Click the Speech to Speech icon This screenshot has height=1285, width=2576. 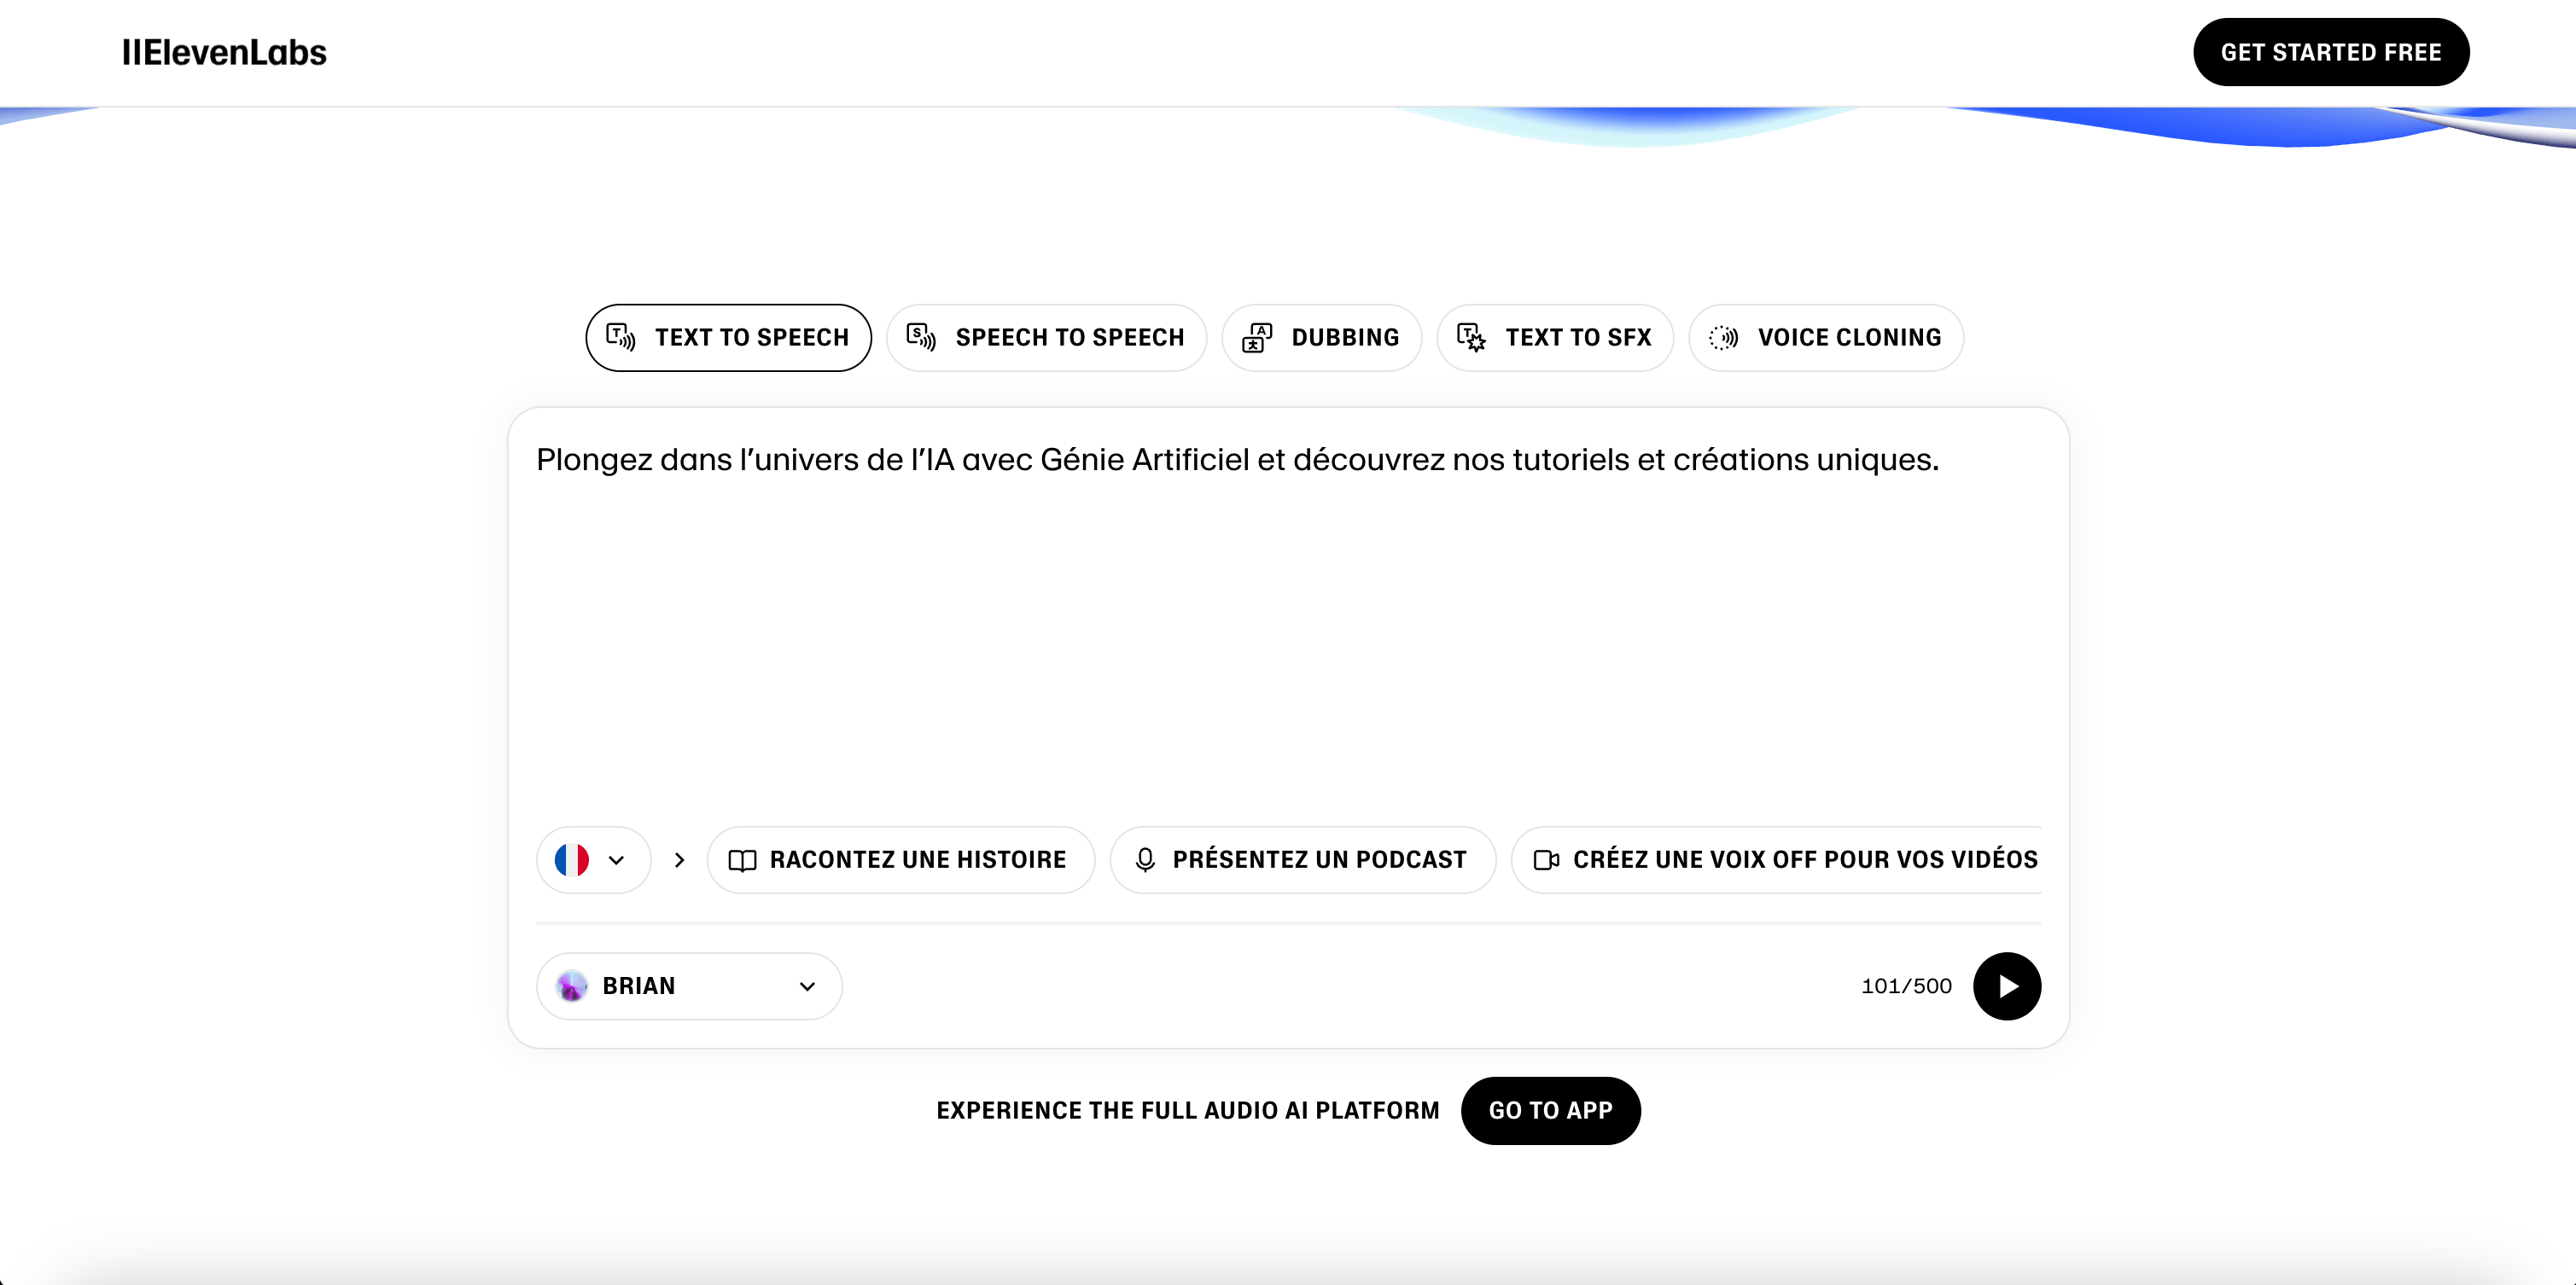(921, 337)
